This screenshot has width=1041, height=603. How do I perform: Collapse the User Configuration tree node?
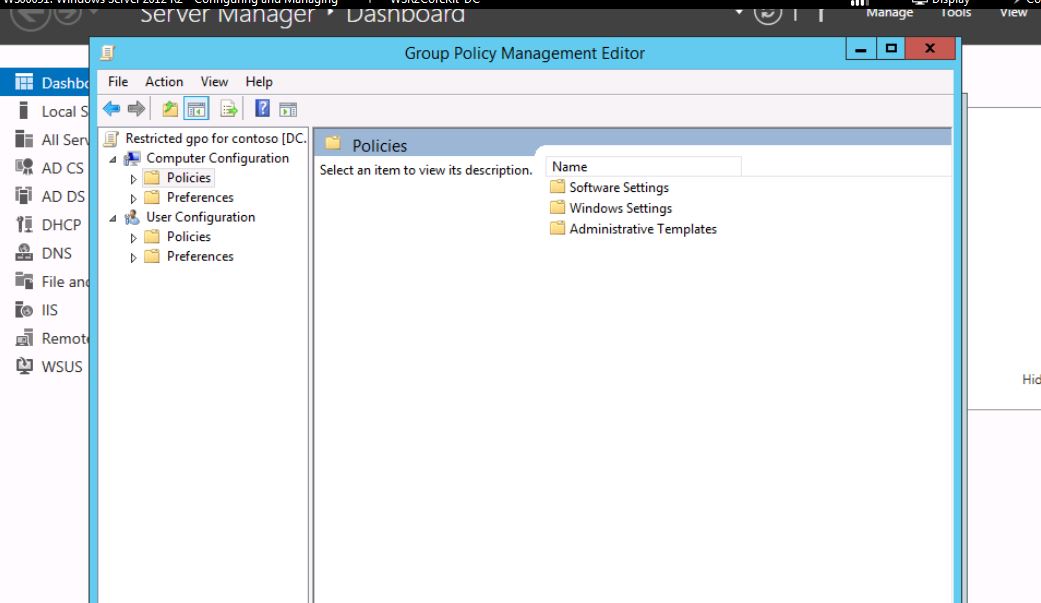click(x=113, y=218)
